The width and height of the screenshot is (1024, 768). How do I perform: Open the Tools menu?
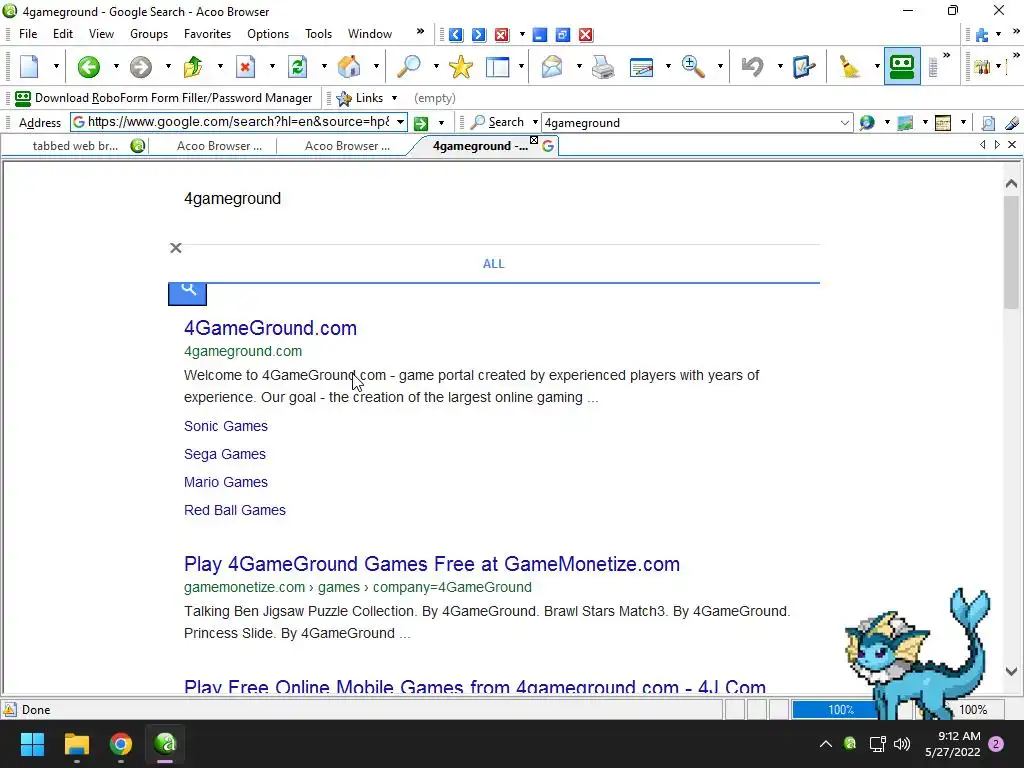[x=319, y=34]
